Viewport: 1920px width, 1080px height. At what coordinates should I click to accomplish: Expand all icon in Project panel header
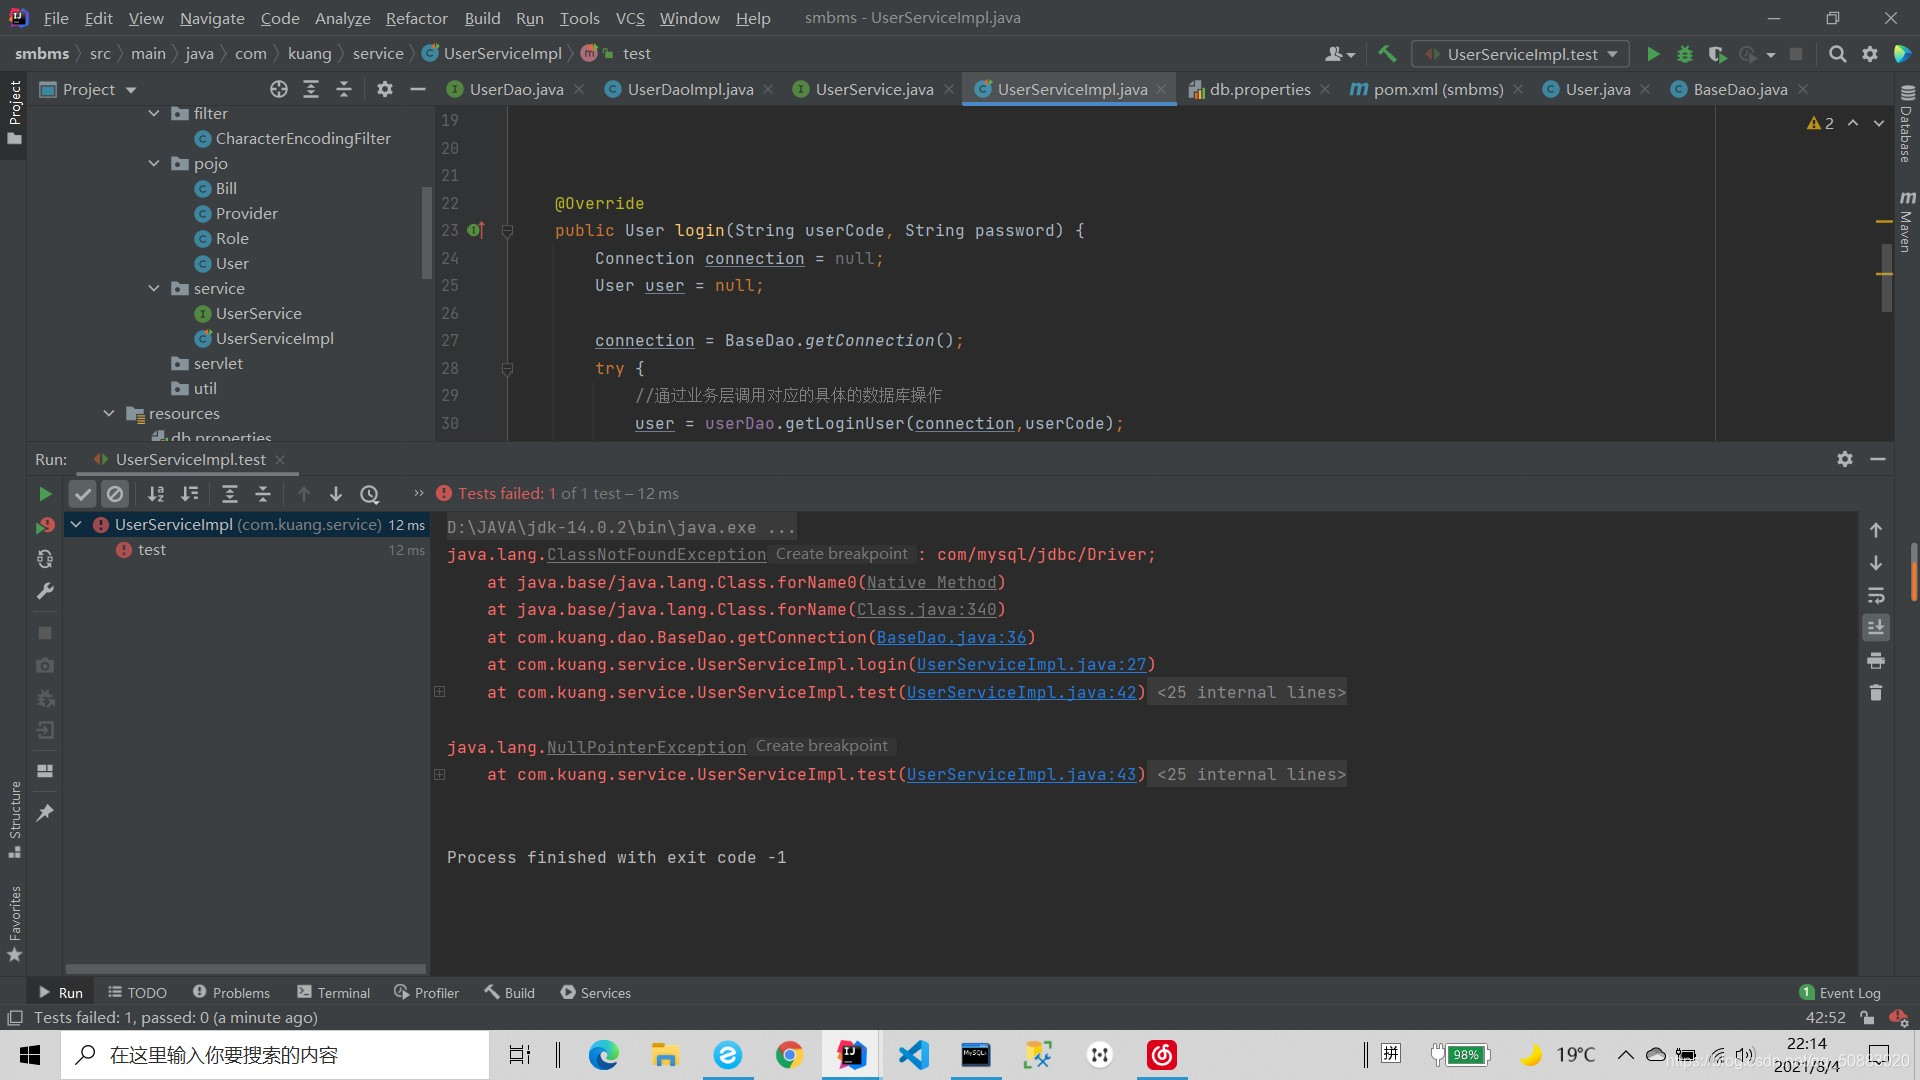click(x=311, y=90)
